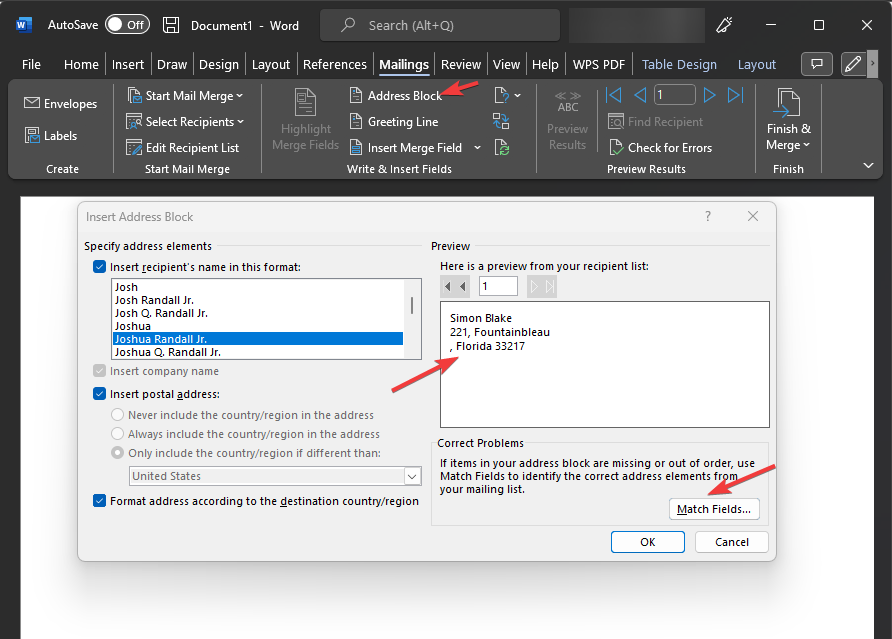The image size is (892, 639).
Task: Open the Table Design tab
Action: 679,65
